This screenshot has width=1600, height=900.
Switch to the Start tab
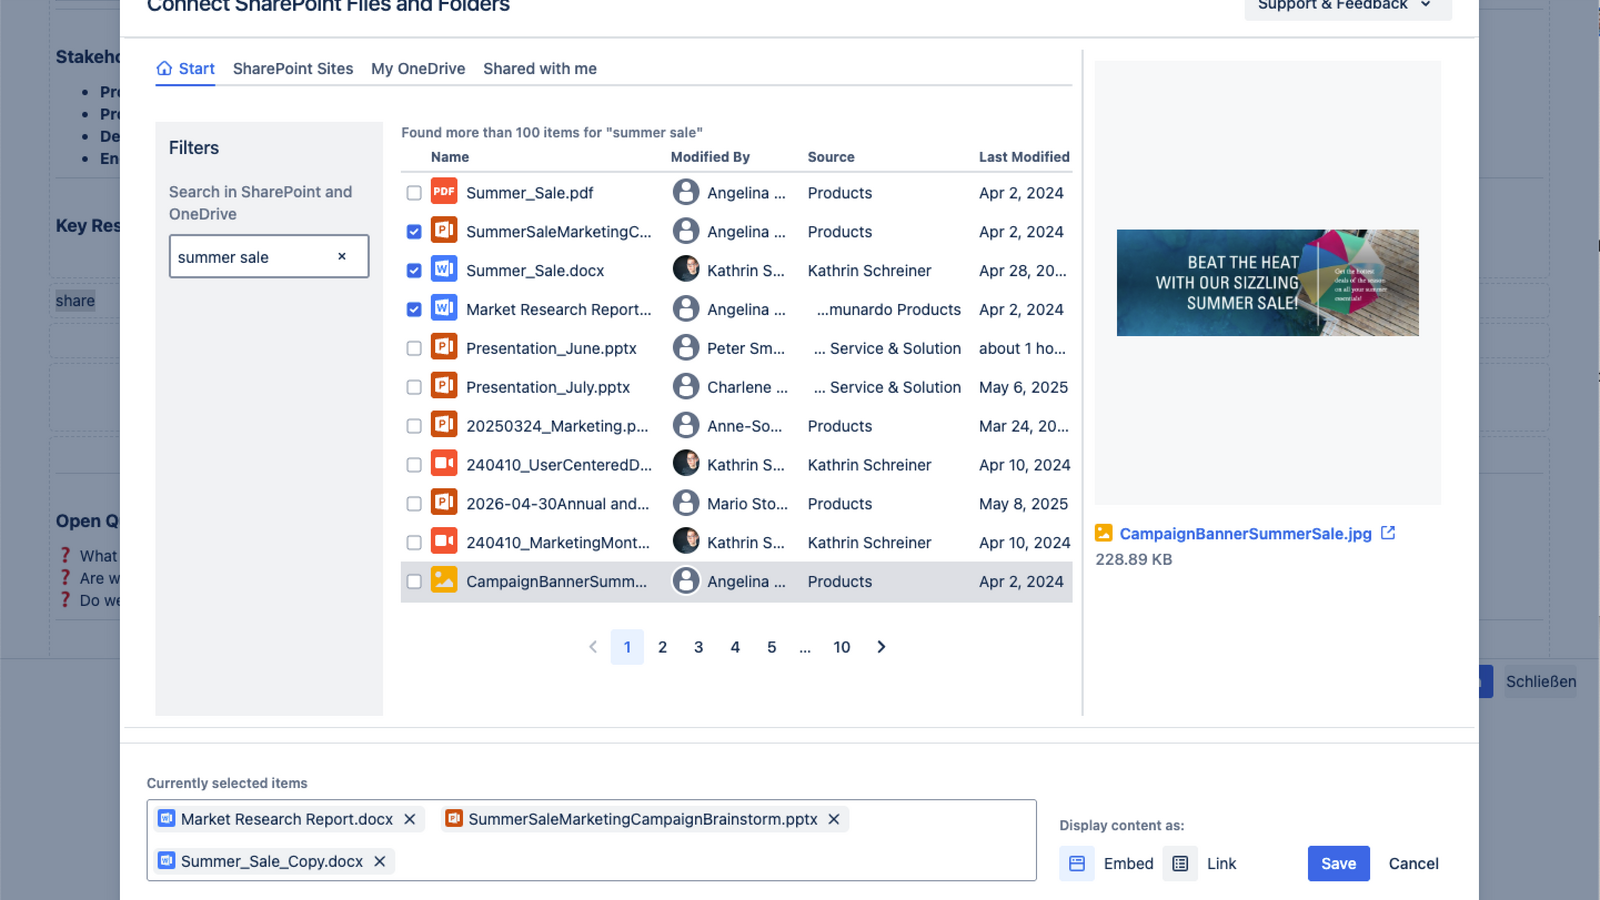(186, 69)
